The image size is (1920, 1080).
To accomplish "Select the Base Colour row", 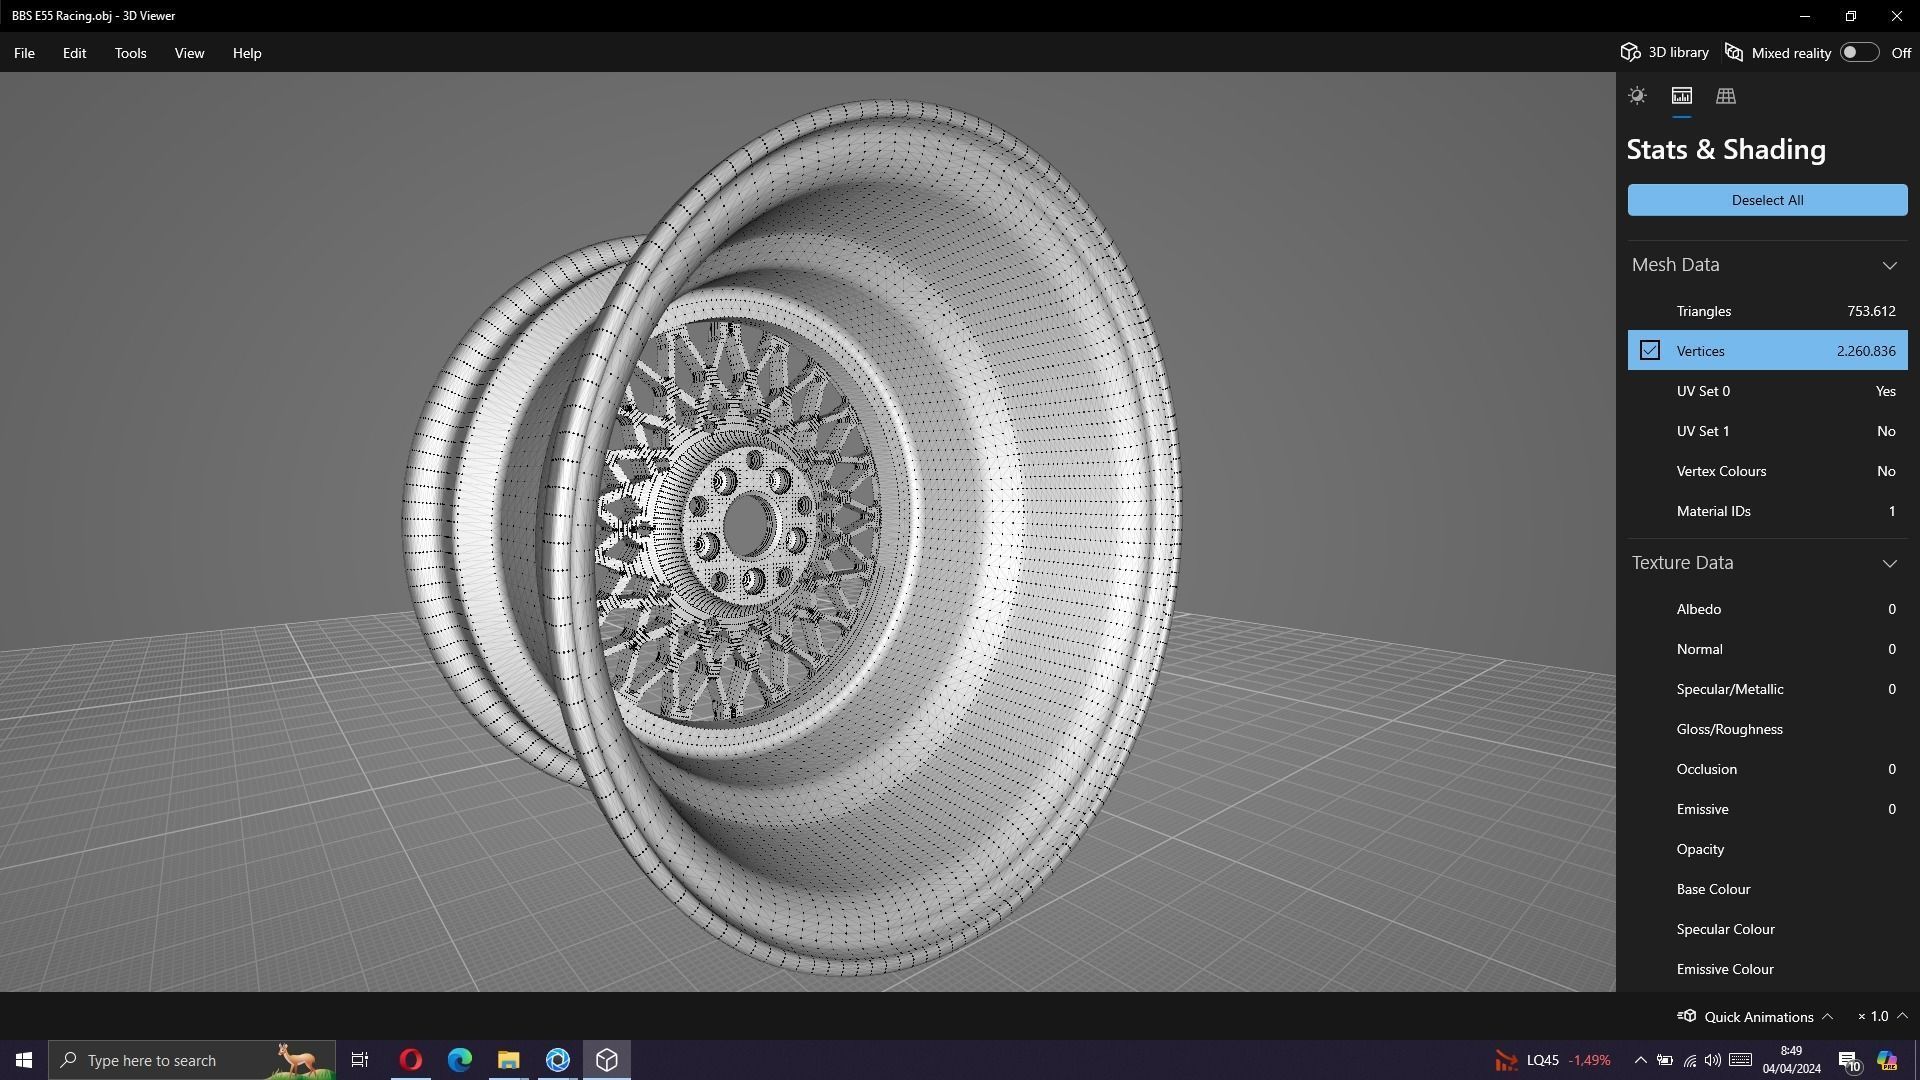I will 1767,889.
